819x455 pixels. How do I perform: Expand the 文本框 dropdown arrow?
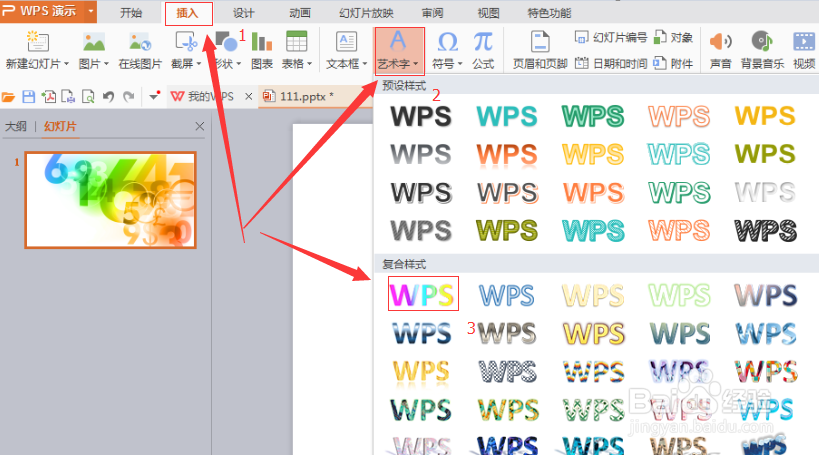[365, 64]
